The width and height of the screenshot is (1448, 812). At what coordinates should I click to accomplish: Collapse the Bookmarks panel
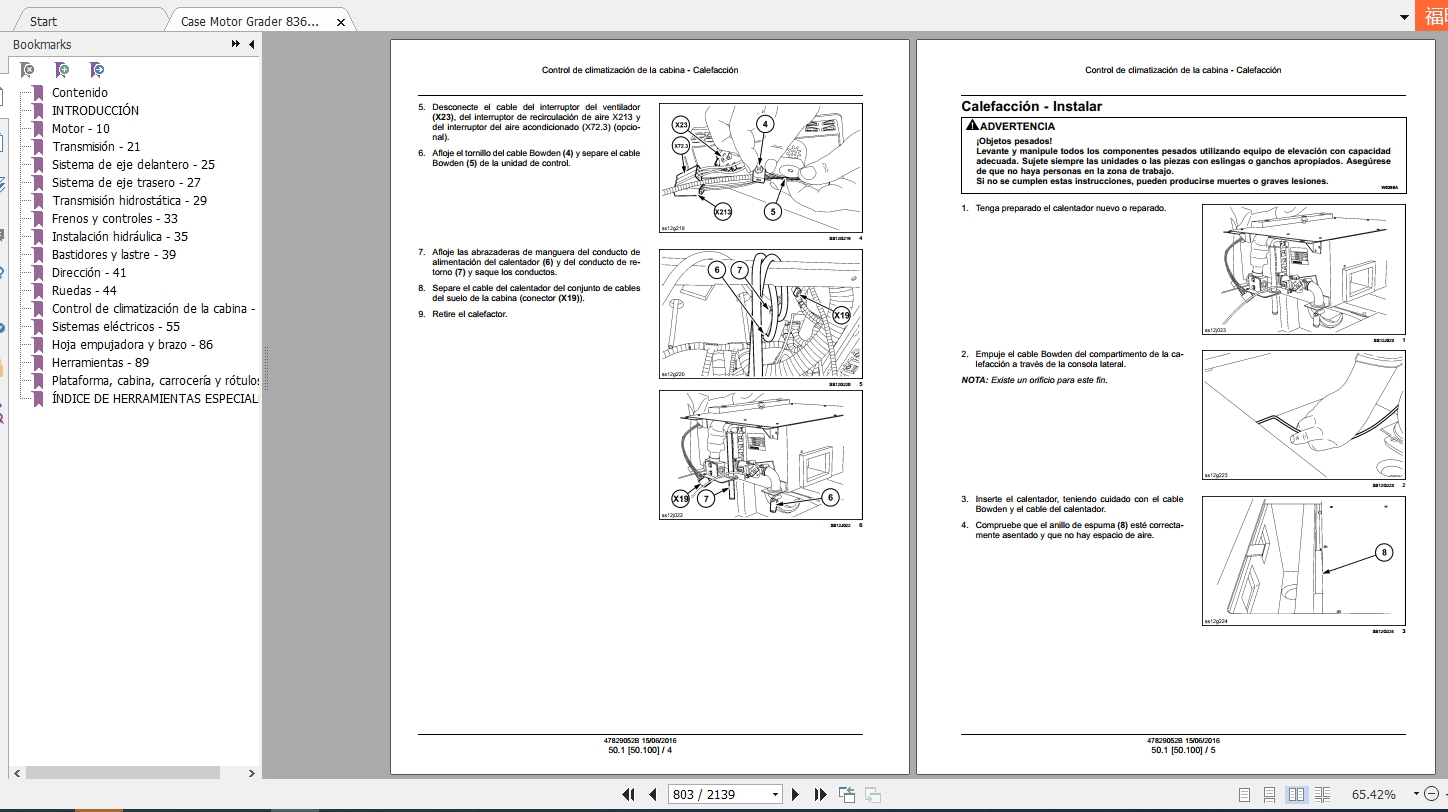click(x=251, y=44)
